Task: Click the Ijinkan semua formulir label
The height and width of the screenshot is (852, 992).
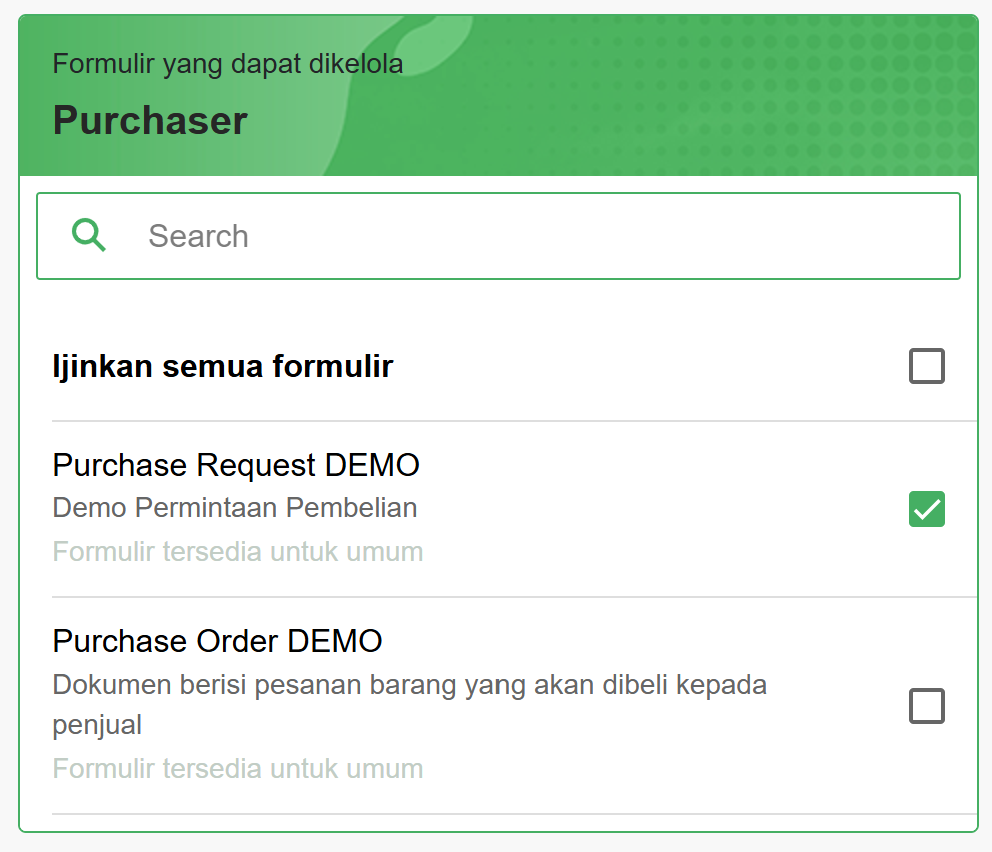Action: [223, 366]
